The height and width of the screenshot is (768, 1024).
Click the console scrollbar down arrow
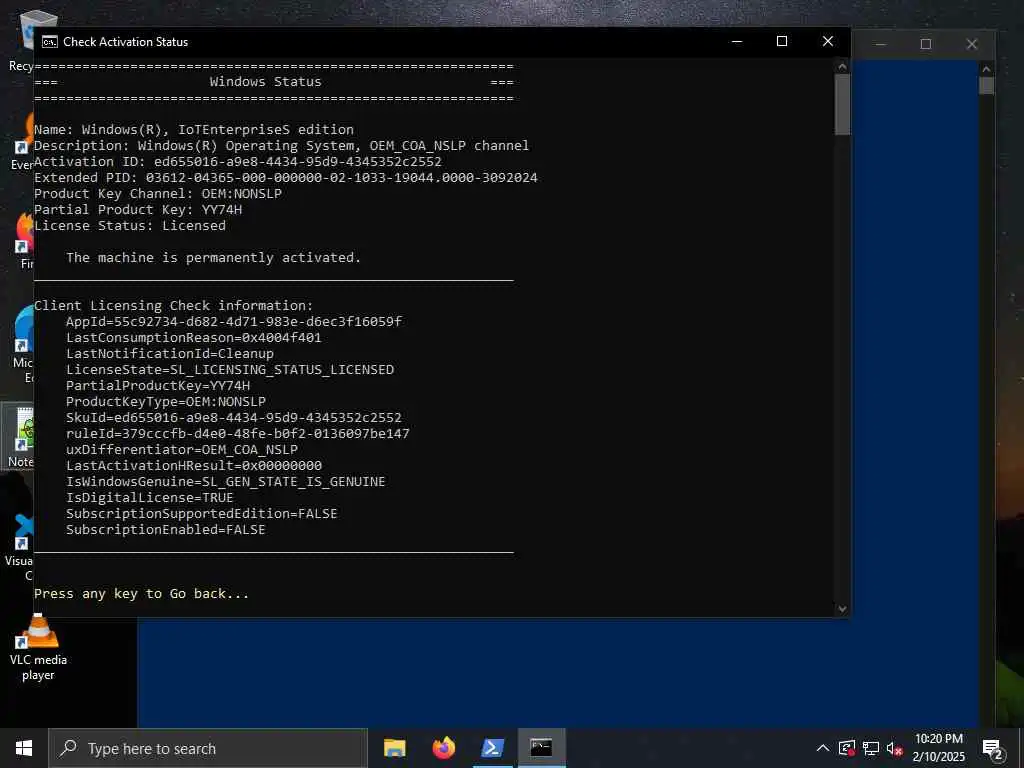click(842, 609)
